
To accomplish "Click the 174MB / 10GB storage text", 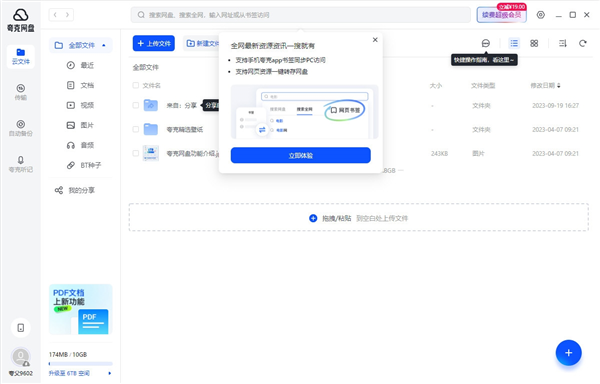I will pyautogui.click(x=68, y=355).
